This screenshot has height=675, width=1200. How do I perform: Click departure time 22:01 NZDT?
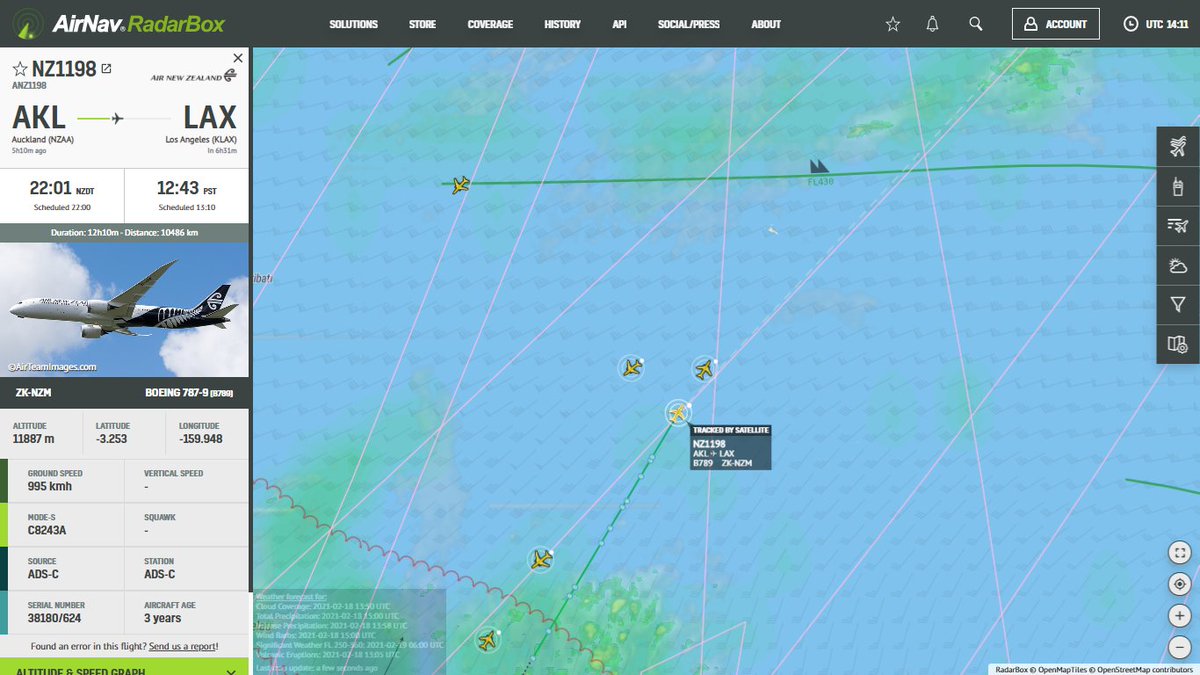[61, 187]
